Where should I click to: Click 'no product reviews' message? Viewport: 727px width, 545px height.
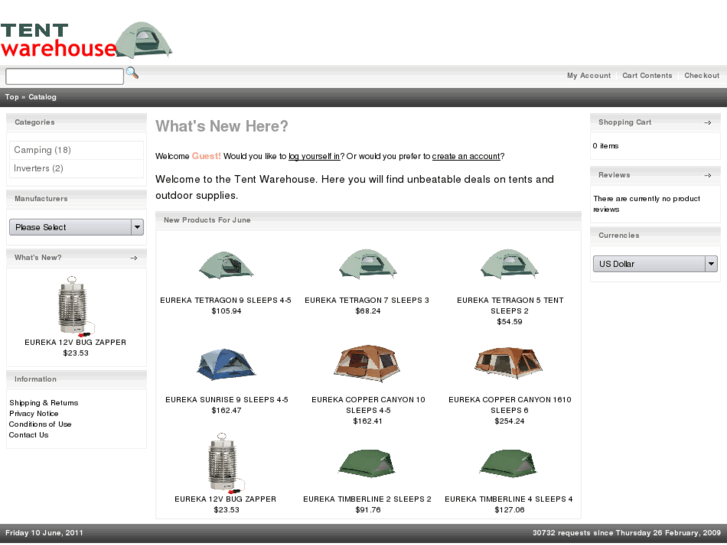click(646, 204)
